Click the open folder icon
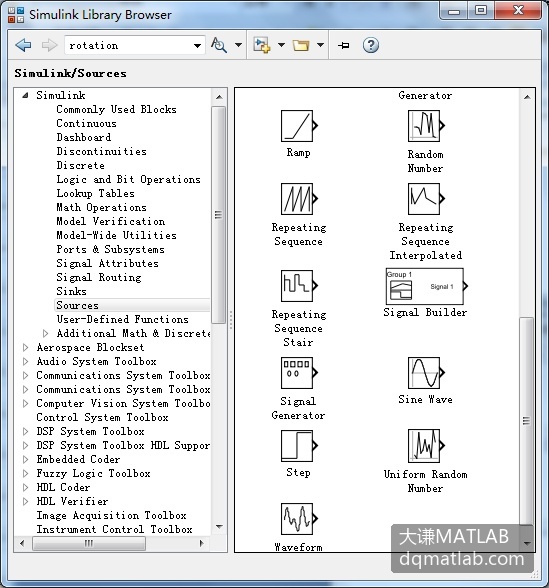 pos(301,46)
